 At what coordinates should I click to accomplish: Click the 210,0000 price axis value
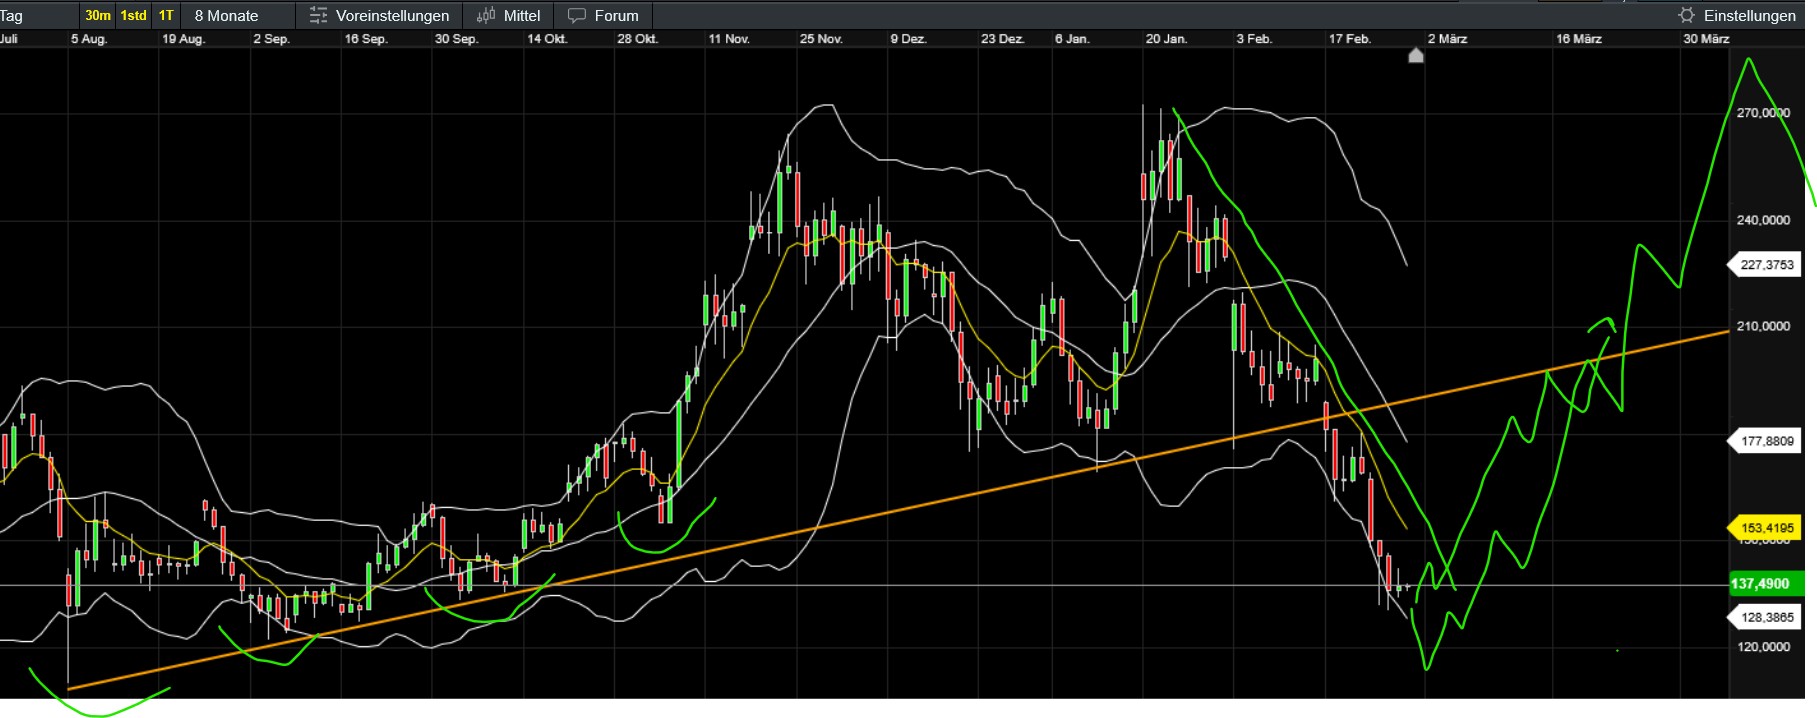pos(1763,326)
